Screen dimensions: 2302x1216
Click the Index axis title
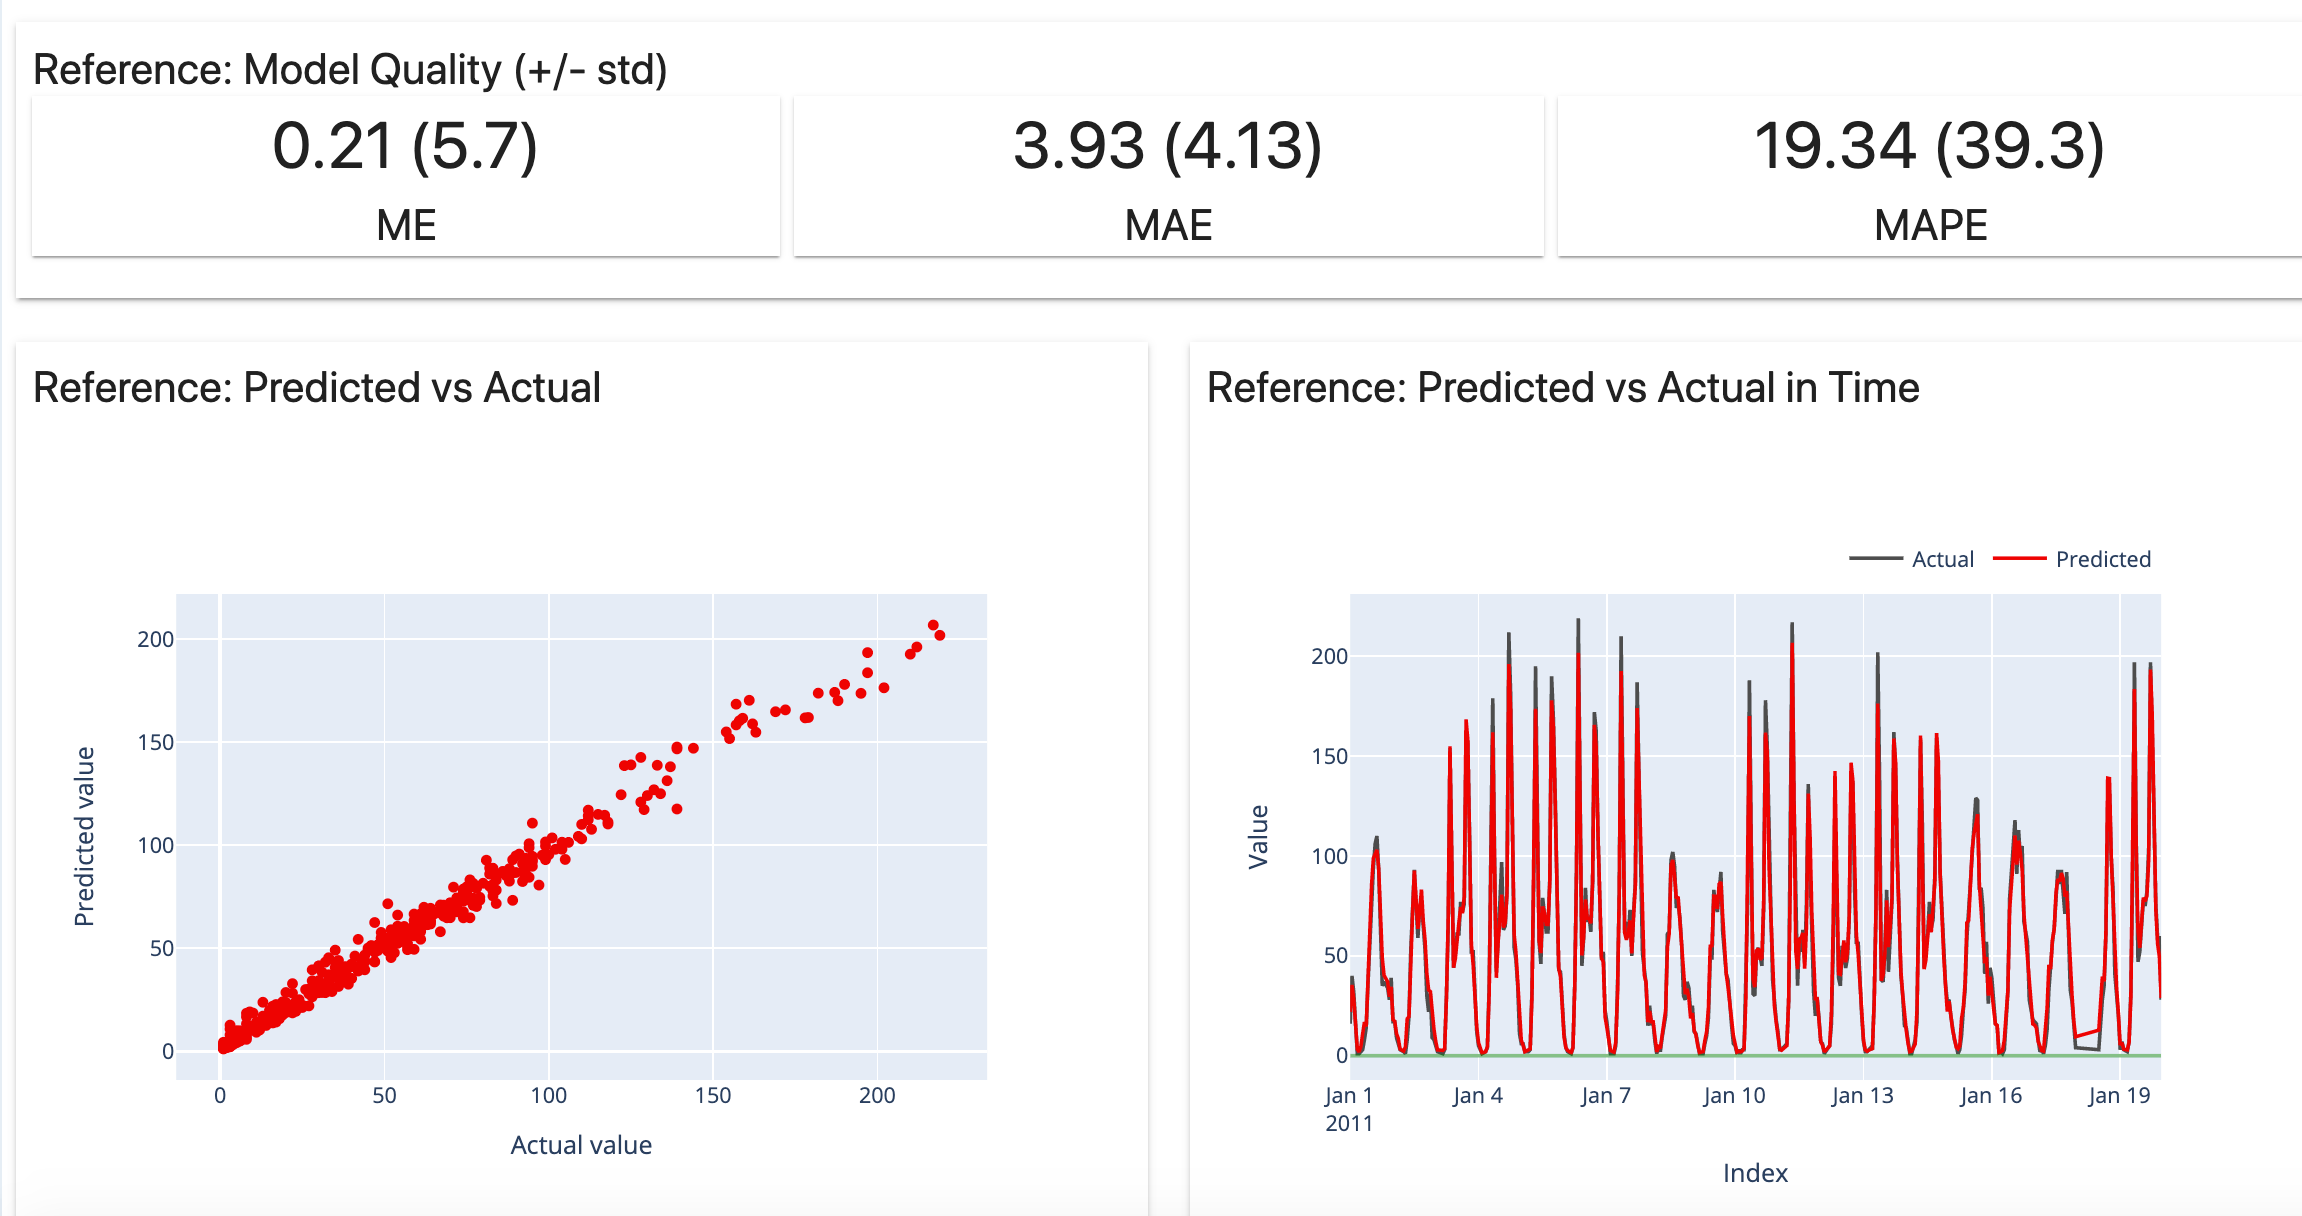pos(1755,1173)
